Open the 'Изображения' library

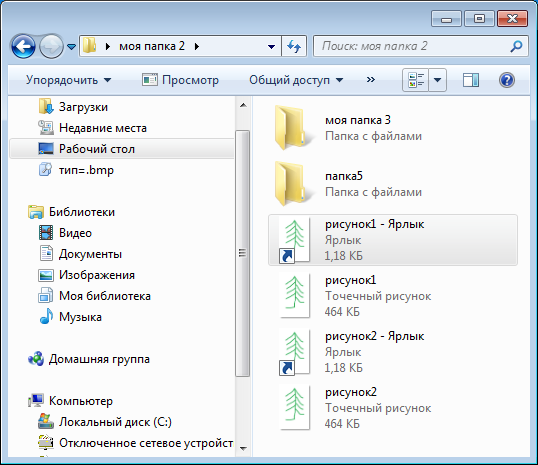point(97,275)
